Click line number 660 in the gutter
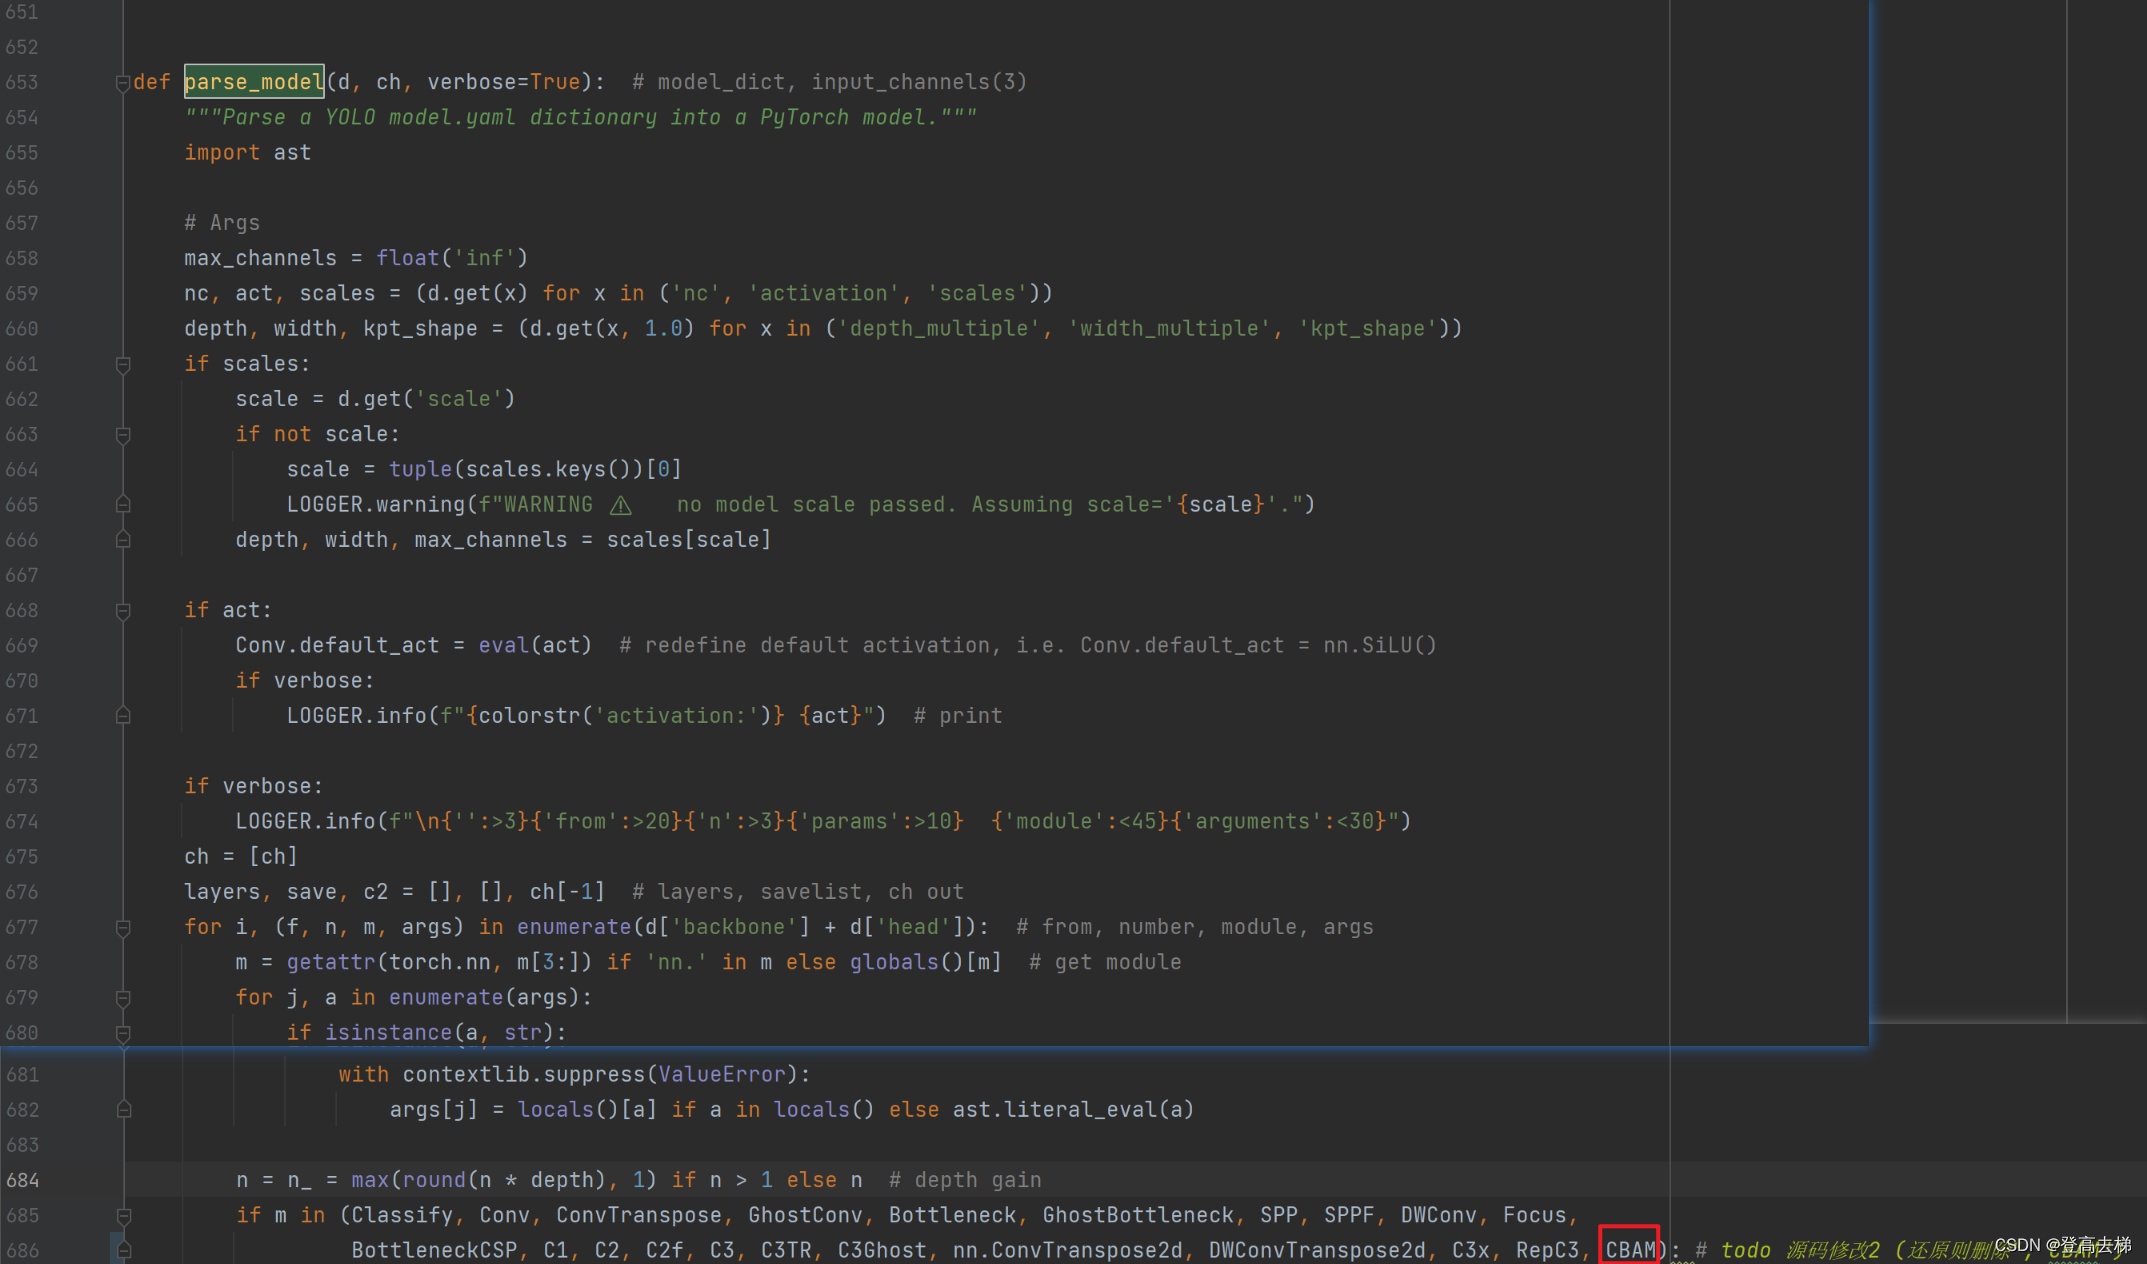 point(22,329)
